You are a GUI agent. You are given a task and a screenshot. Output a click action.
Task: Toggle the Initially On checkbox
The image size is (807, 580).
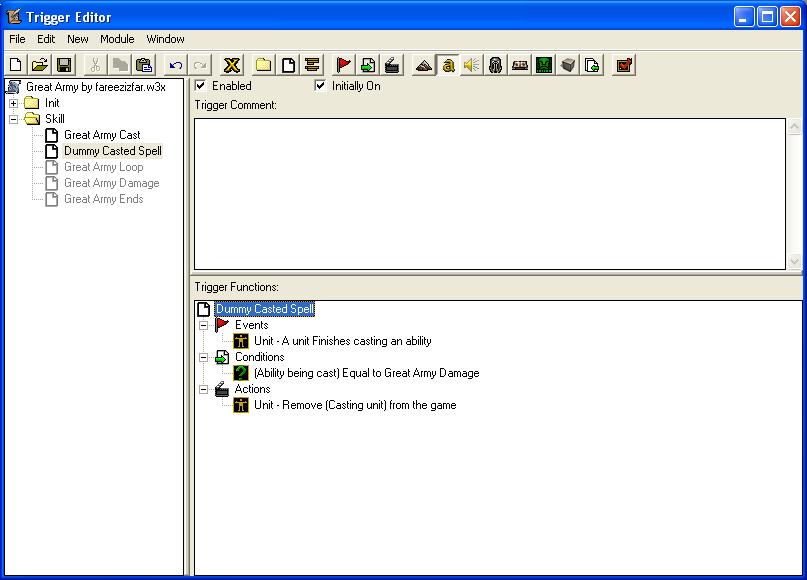point(320,85)
